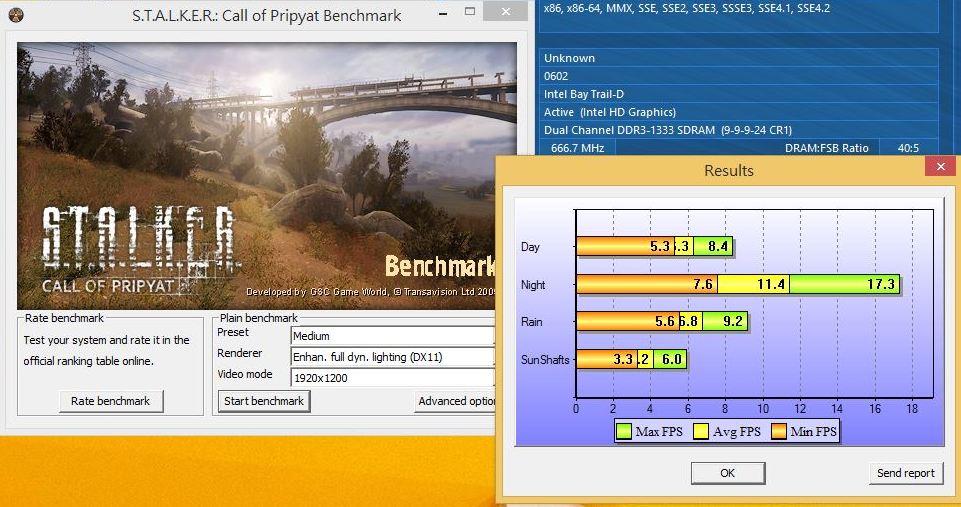
Task: Open Advanced options
Action: pos(455,401)
